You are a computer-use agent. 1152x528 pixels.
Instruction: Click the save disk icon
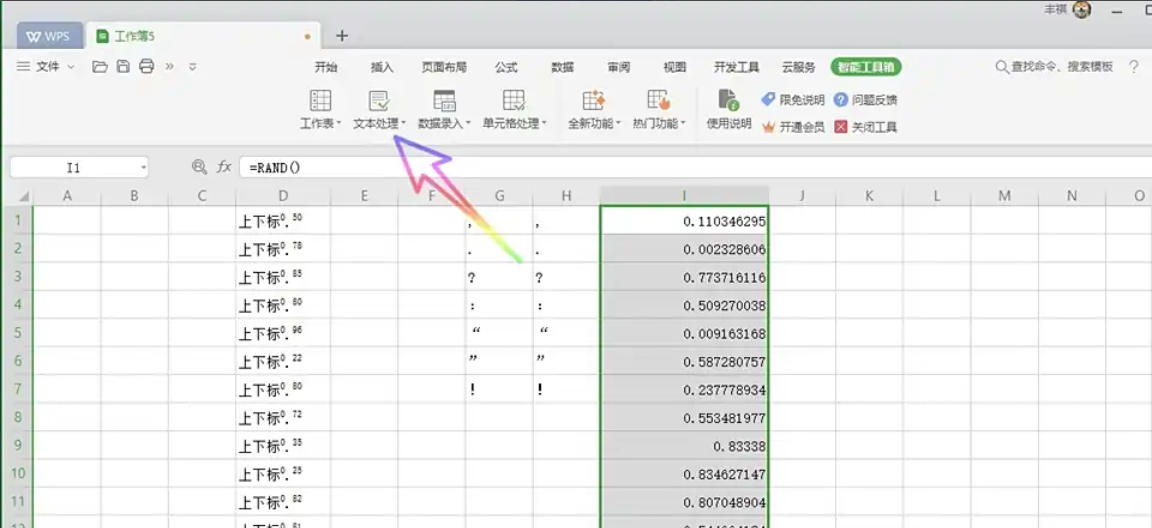(123, 66)
